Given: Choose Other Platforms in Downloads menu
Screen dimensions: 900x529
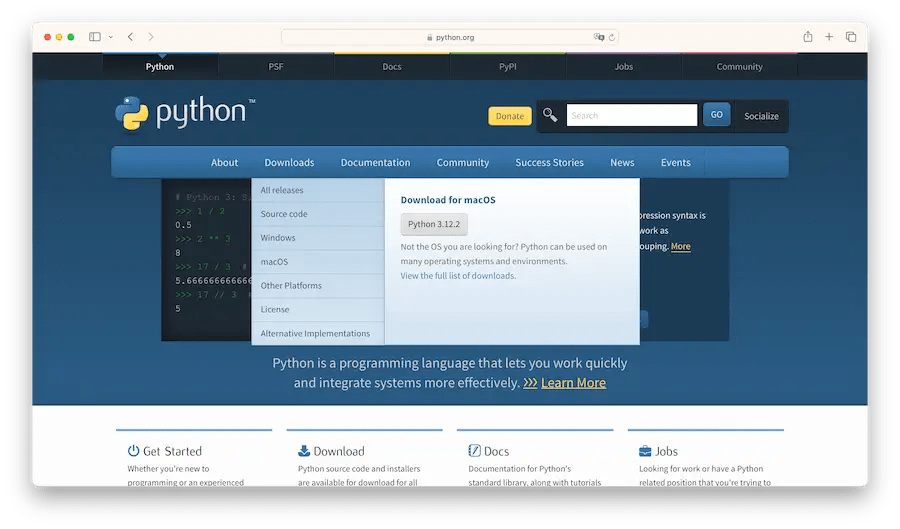Looking at the screenshot, I should (x=318, y=286).
